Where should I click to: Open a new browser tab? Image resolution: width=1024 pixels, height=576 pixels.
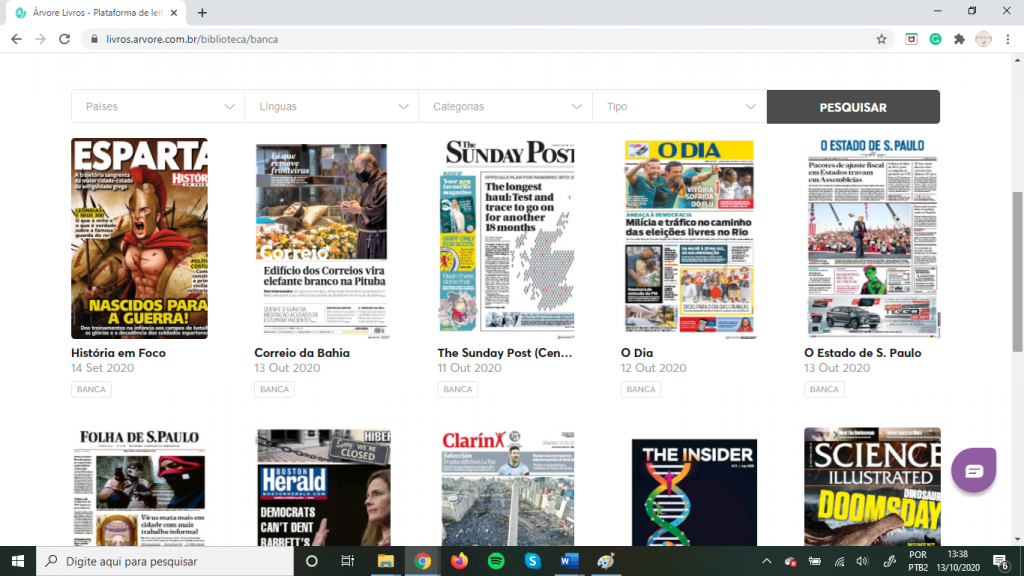pyautogui.click(x=202, y=13)
